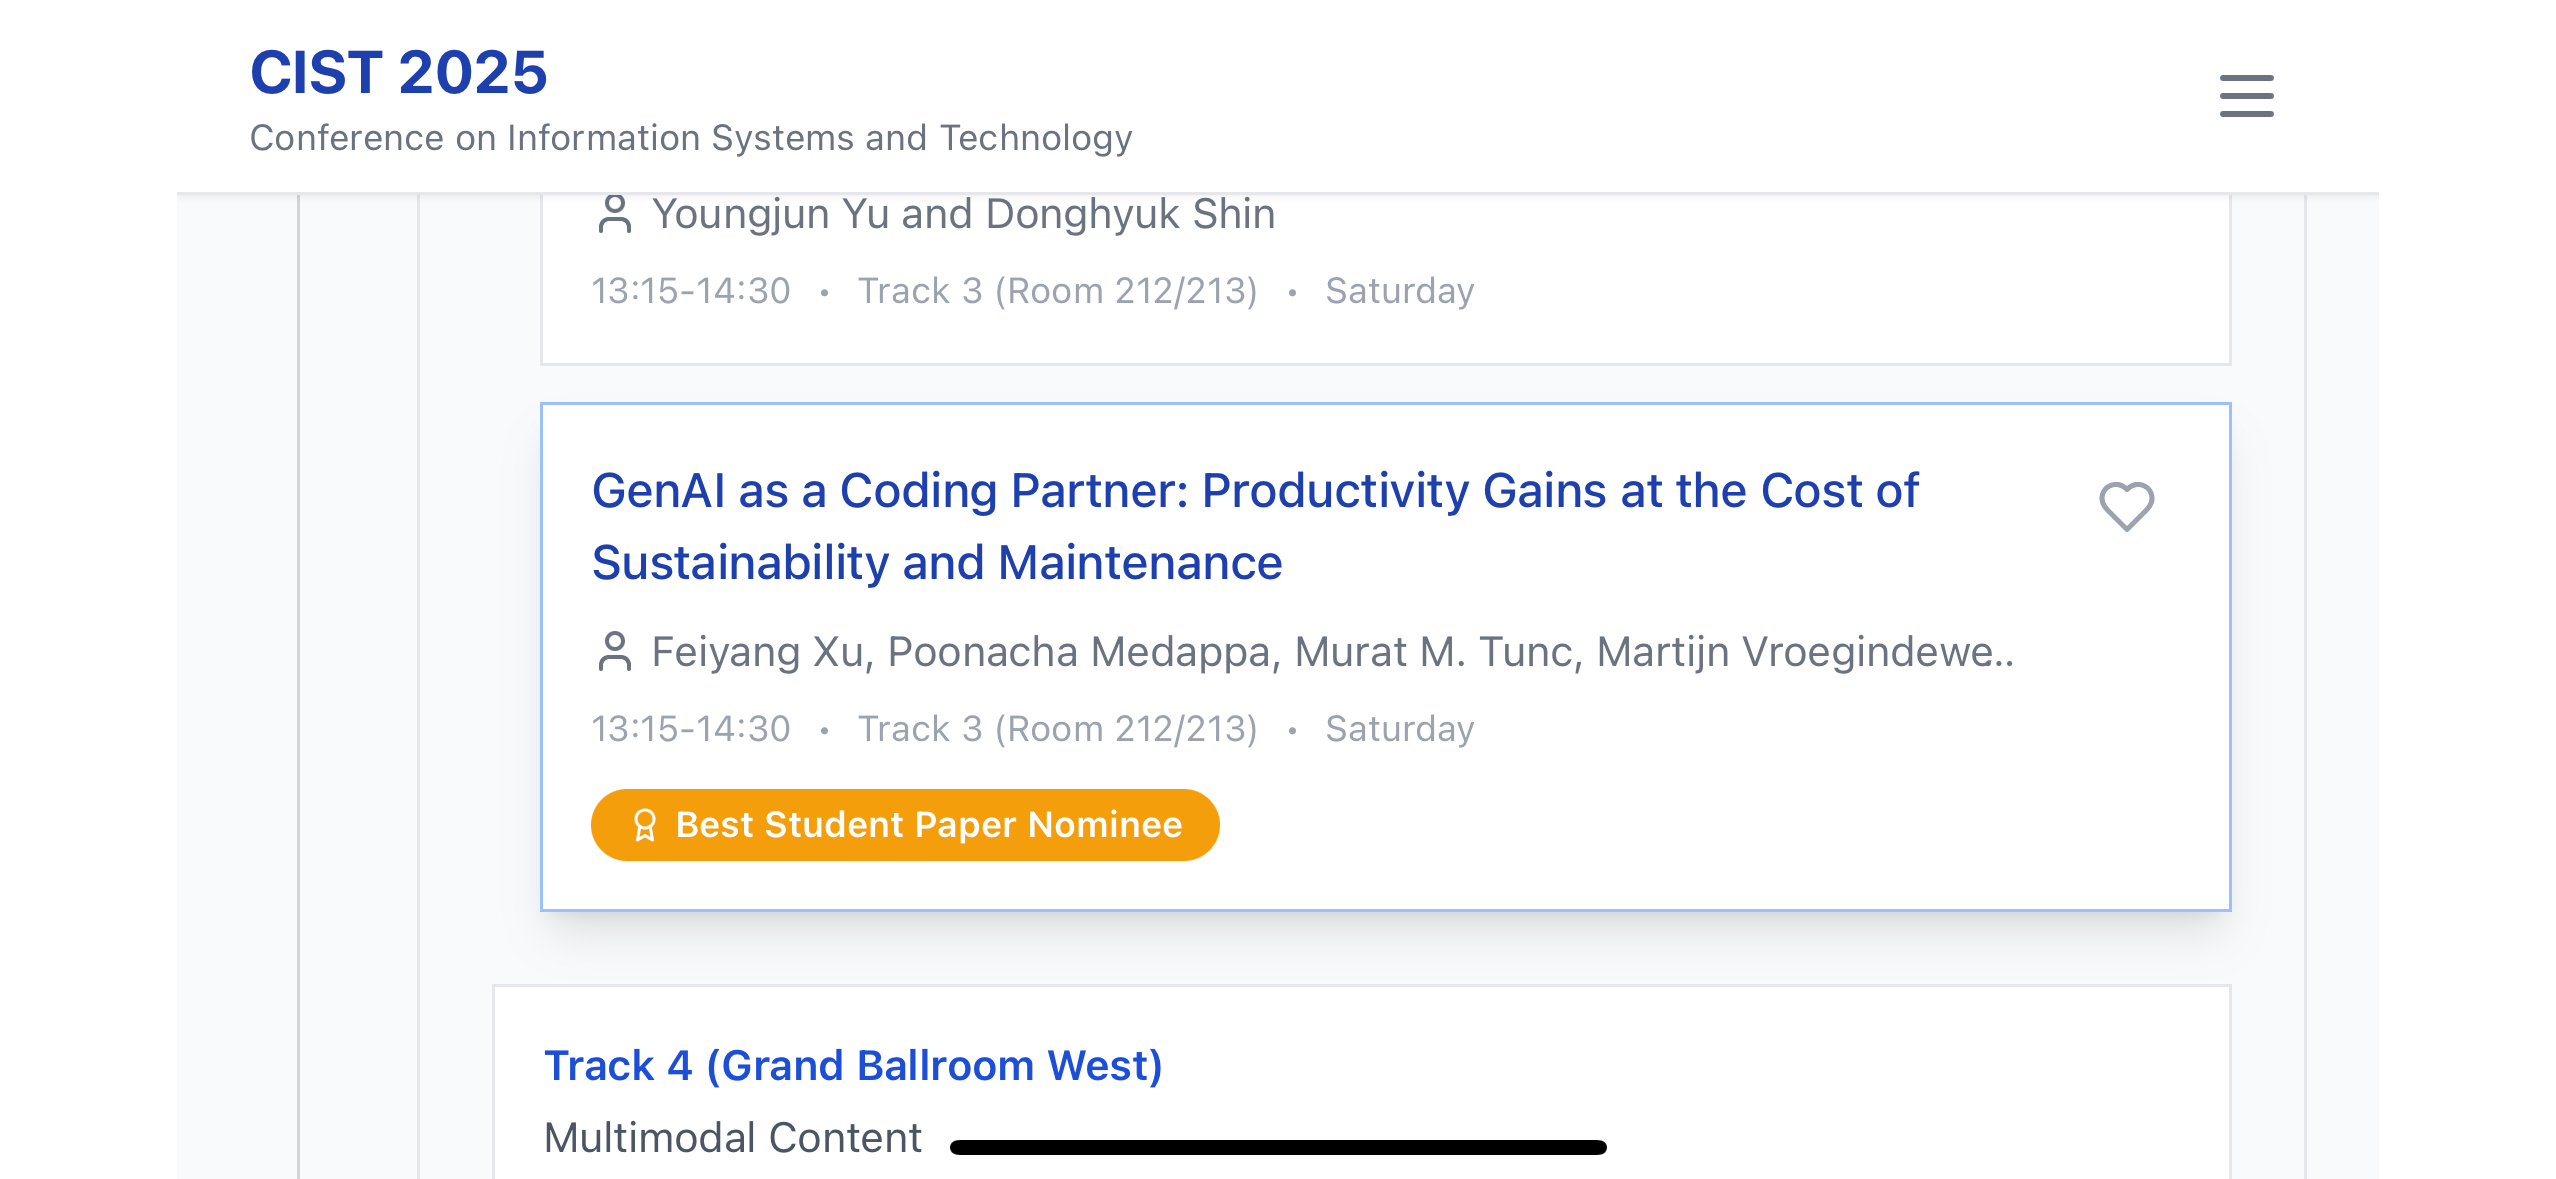
Task: Click the Youngjun Yu and Donghyuk Shin authors
Action: [963, 214]
